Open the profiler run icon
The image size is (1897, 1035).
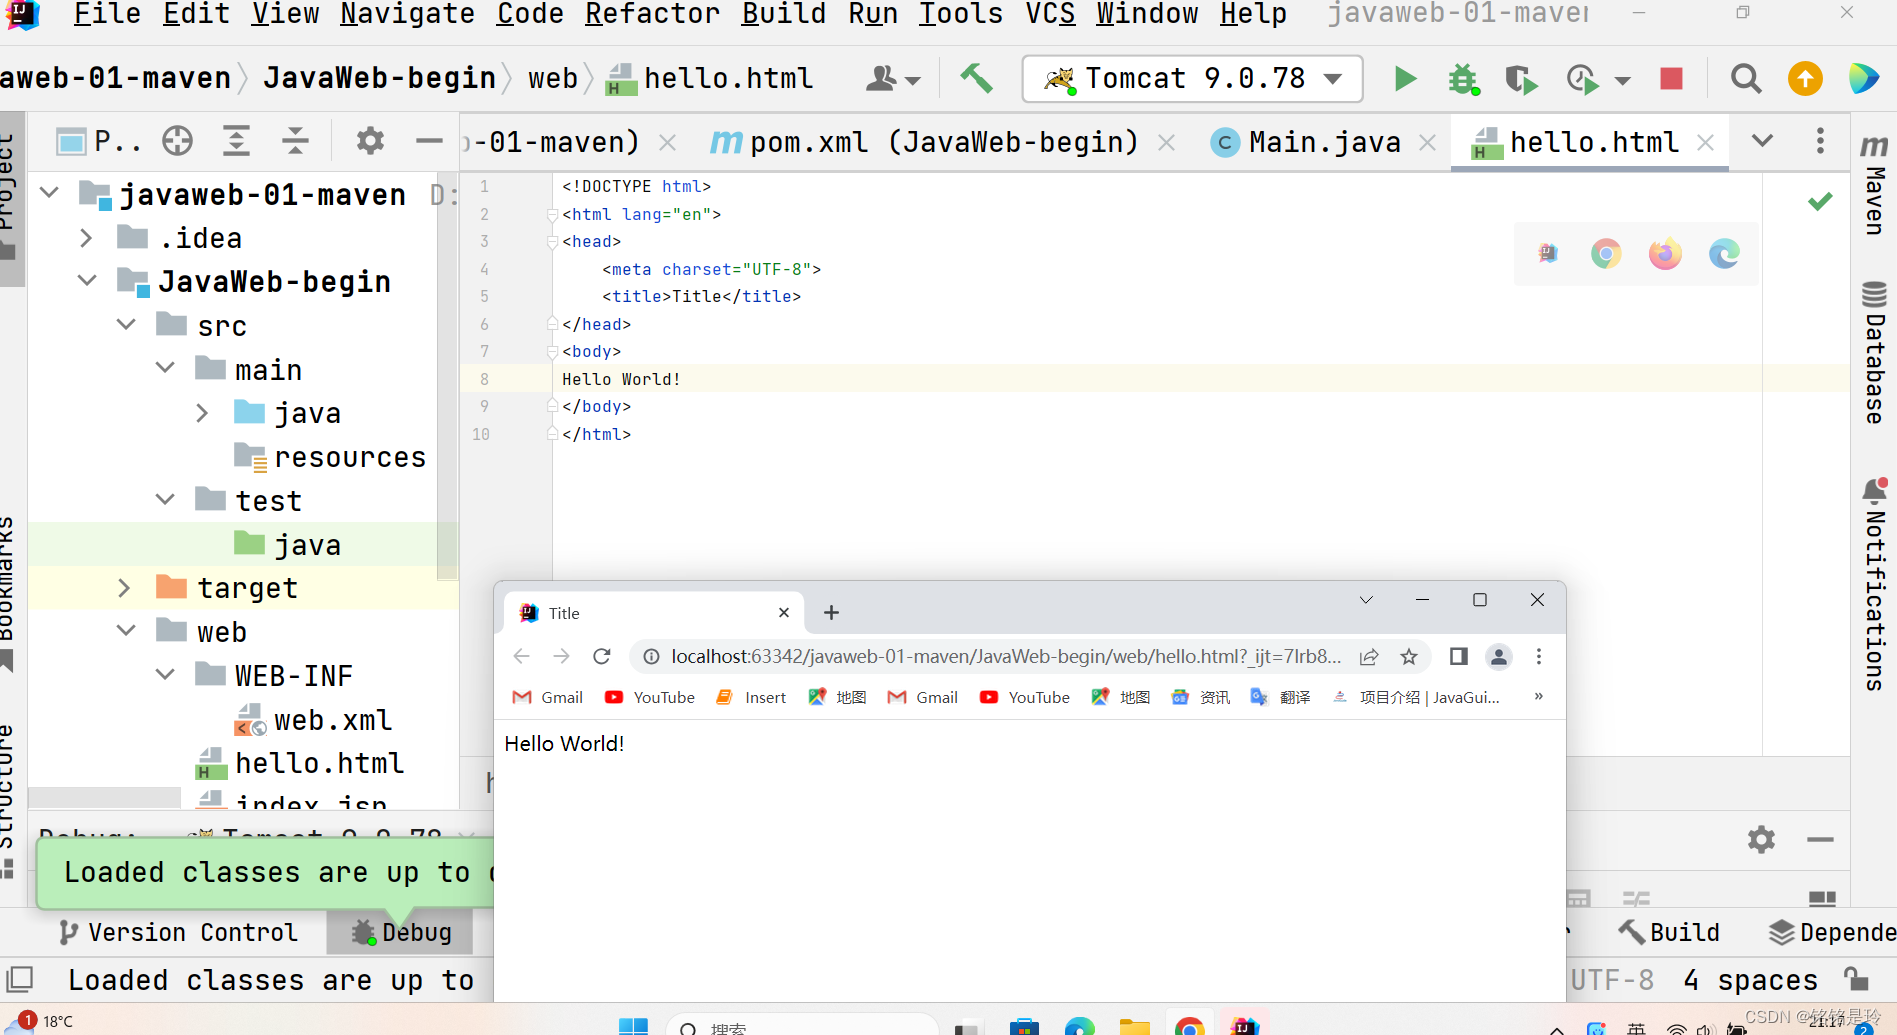(1582, 79)
